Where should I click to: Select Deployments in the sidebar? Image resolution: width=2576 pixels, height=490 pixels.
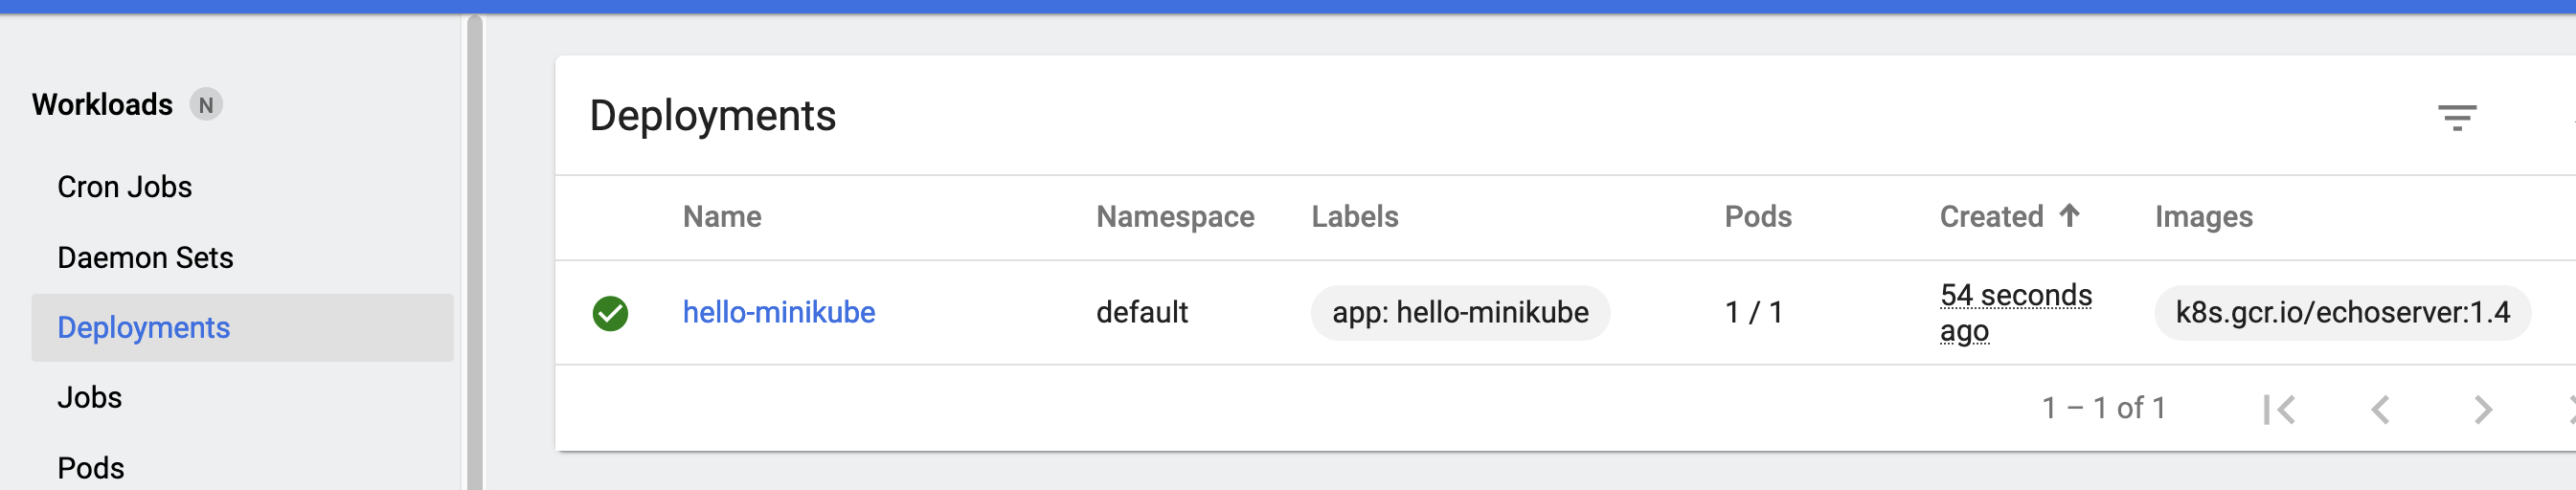143,328
